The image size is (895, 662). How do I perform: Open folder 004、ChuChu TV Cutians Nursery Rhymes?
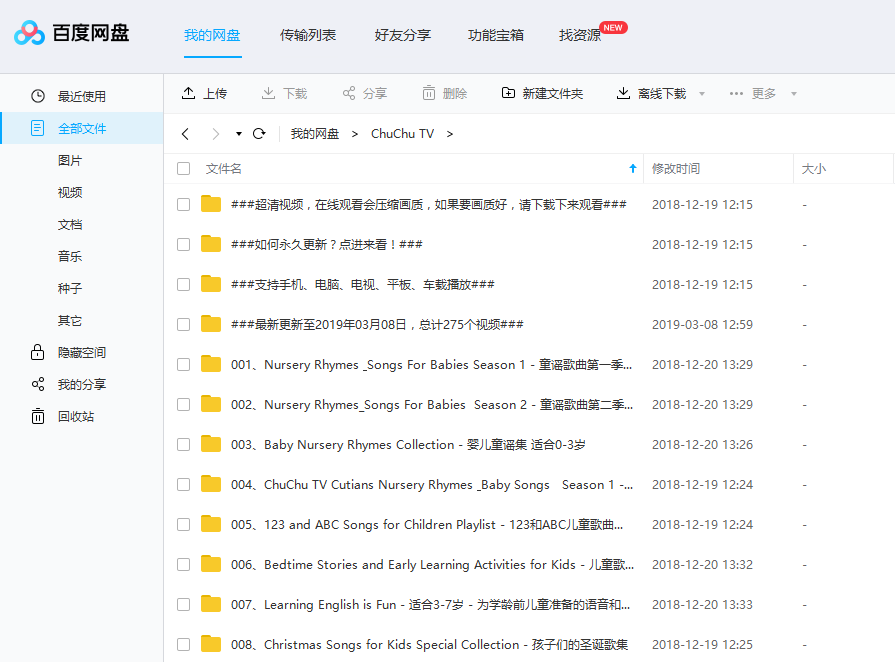432,485
